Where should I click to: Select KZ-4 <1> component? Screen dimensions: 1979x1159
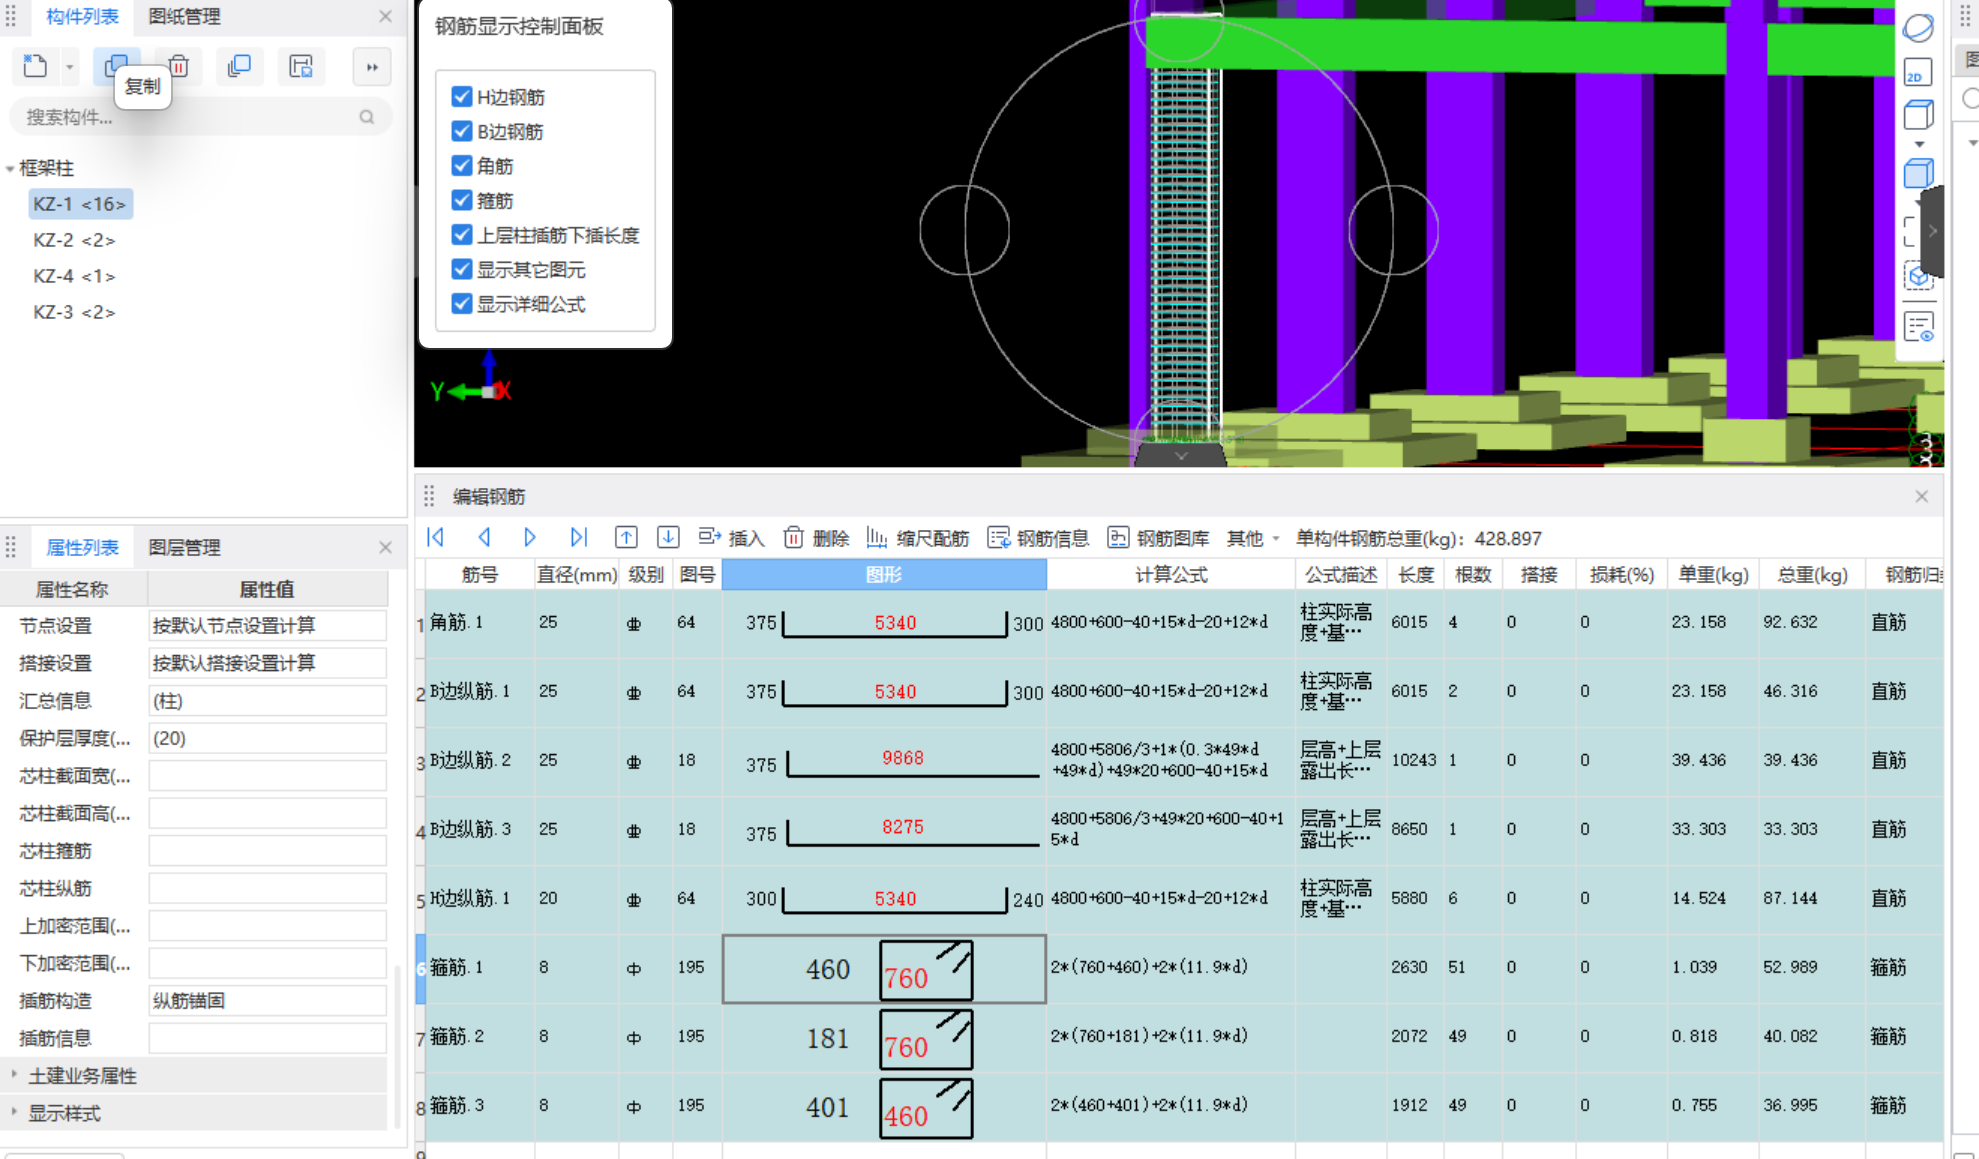tap(74, 276)
